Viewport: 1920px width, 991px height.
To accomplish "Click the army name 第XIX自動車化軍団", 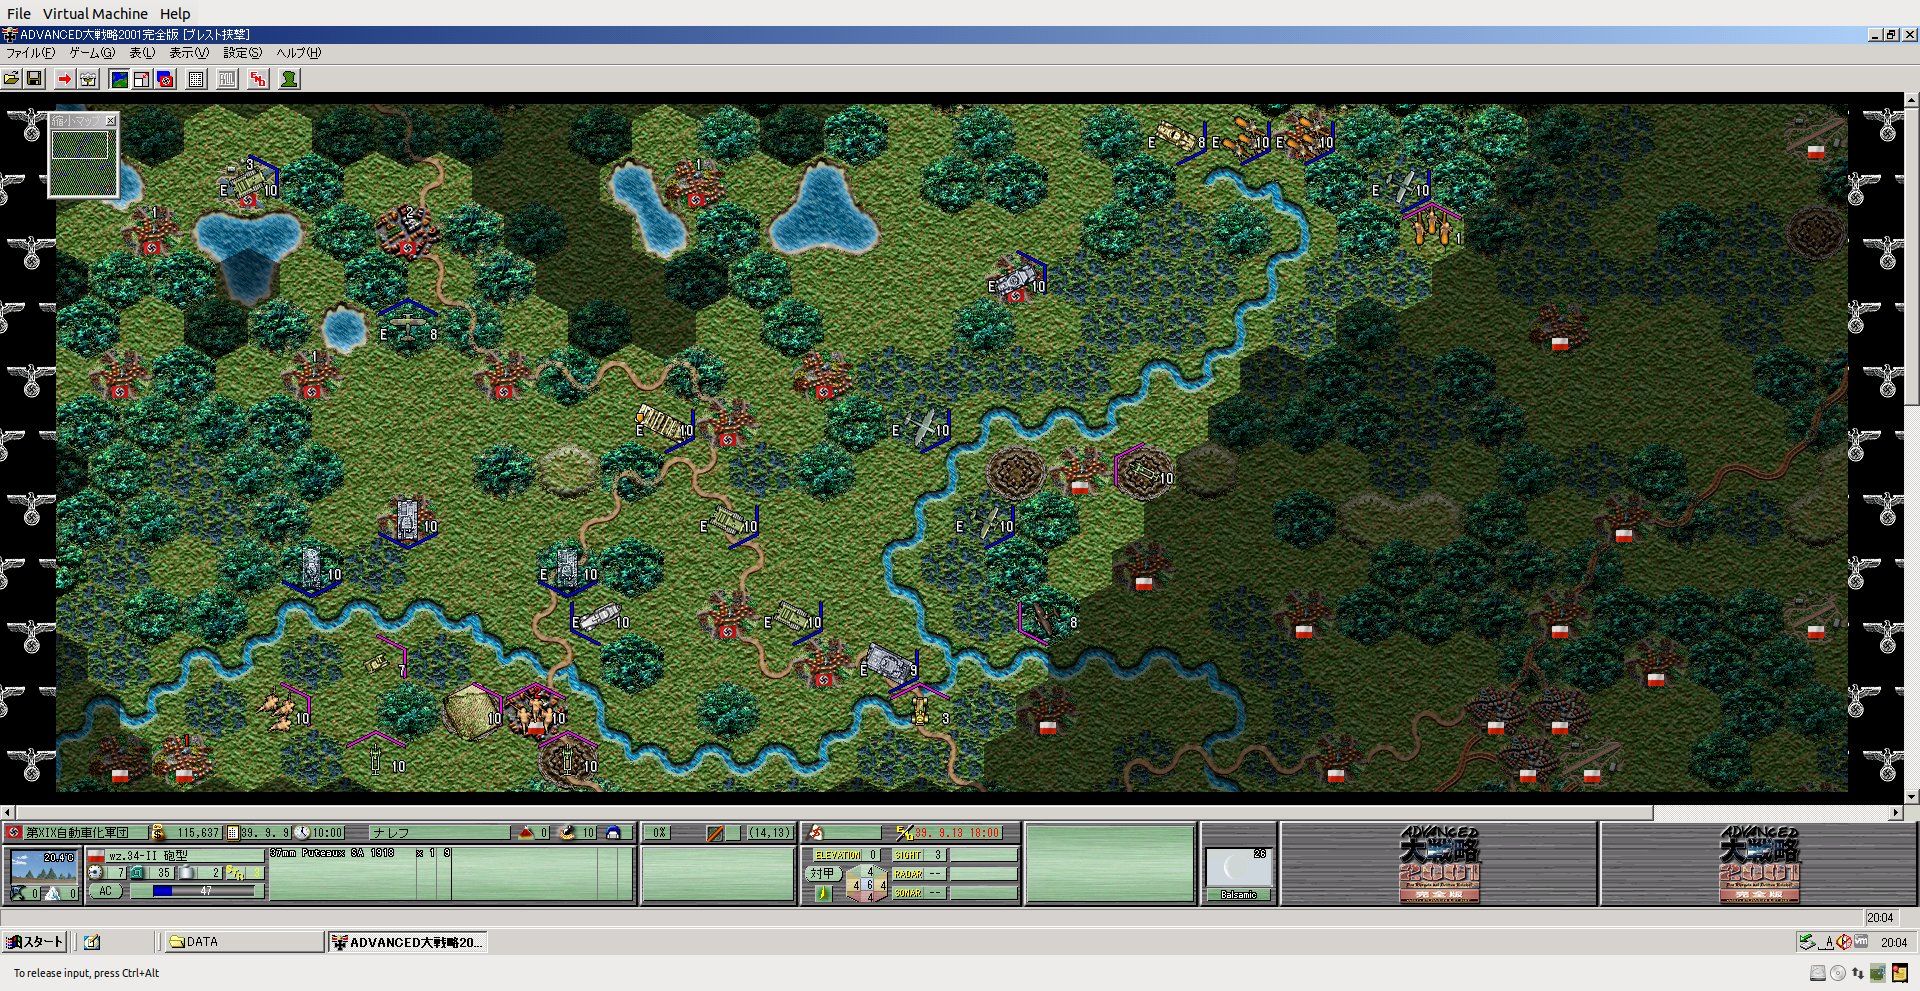I will click(77, 832).
